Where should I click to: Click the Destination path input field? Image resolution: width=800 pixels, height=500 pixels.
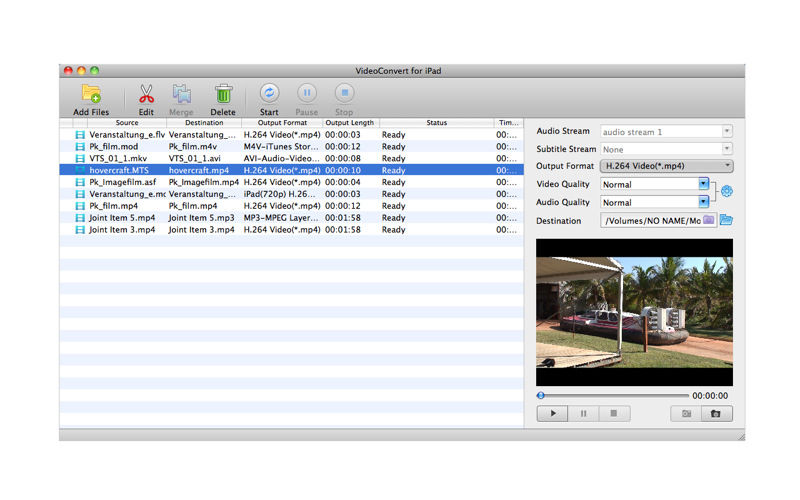[659, 220]
